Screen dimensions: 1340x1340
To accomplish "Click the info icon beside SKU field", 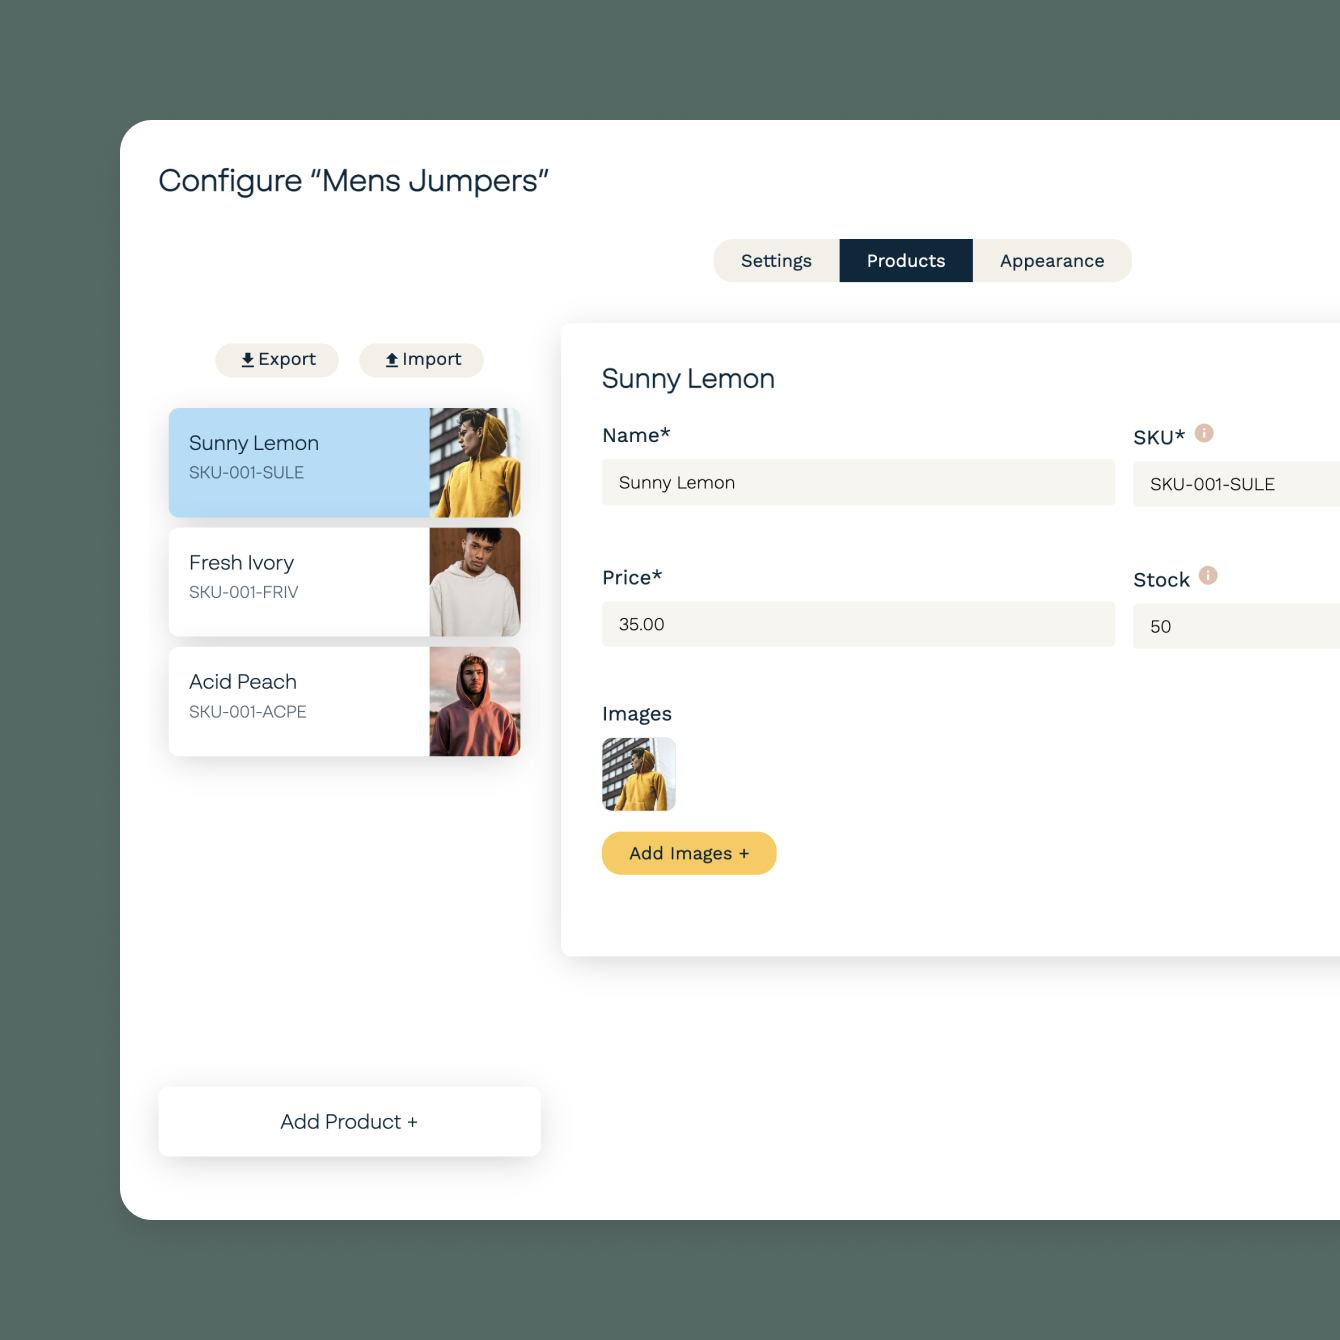I will click(x=1204, y=434).
